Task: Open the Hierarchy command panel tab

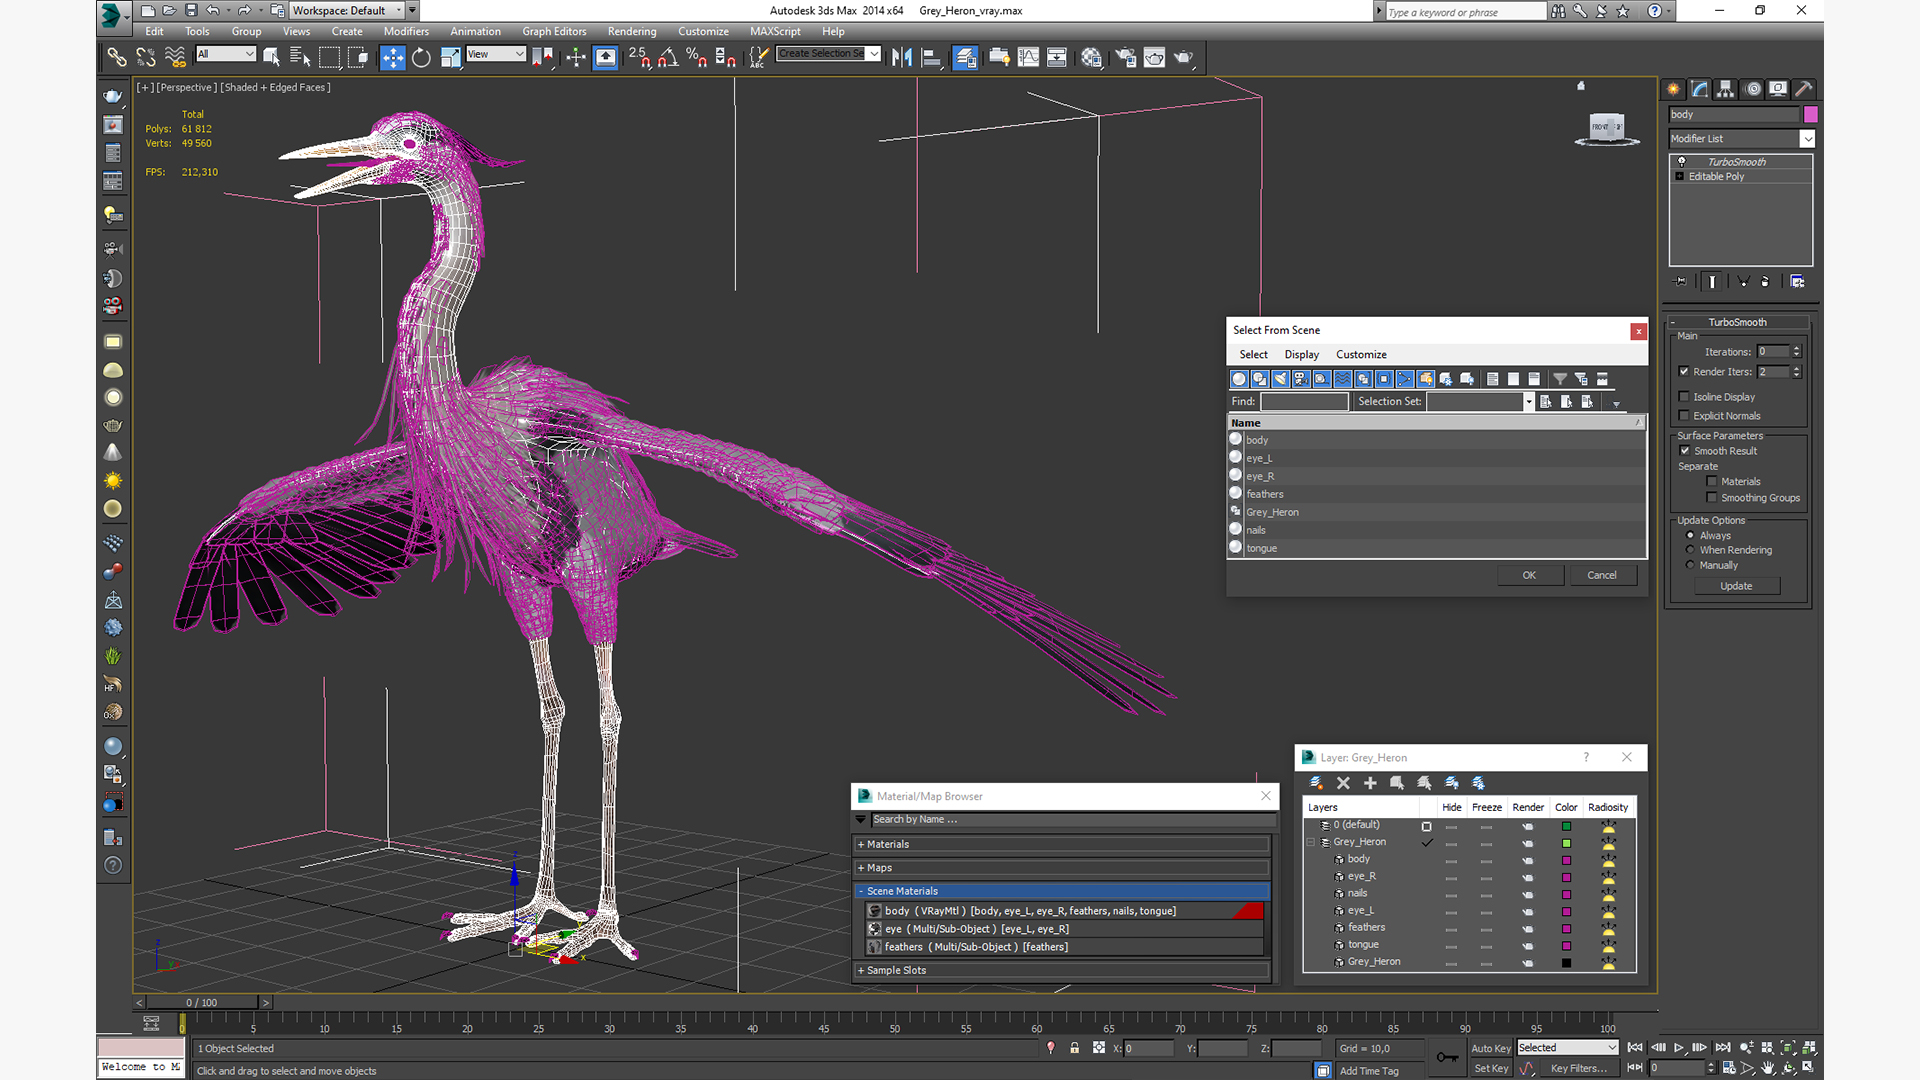Action: 1725,89
